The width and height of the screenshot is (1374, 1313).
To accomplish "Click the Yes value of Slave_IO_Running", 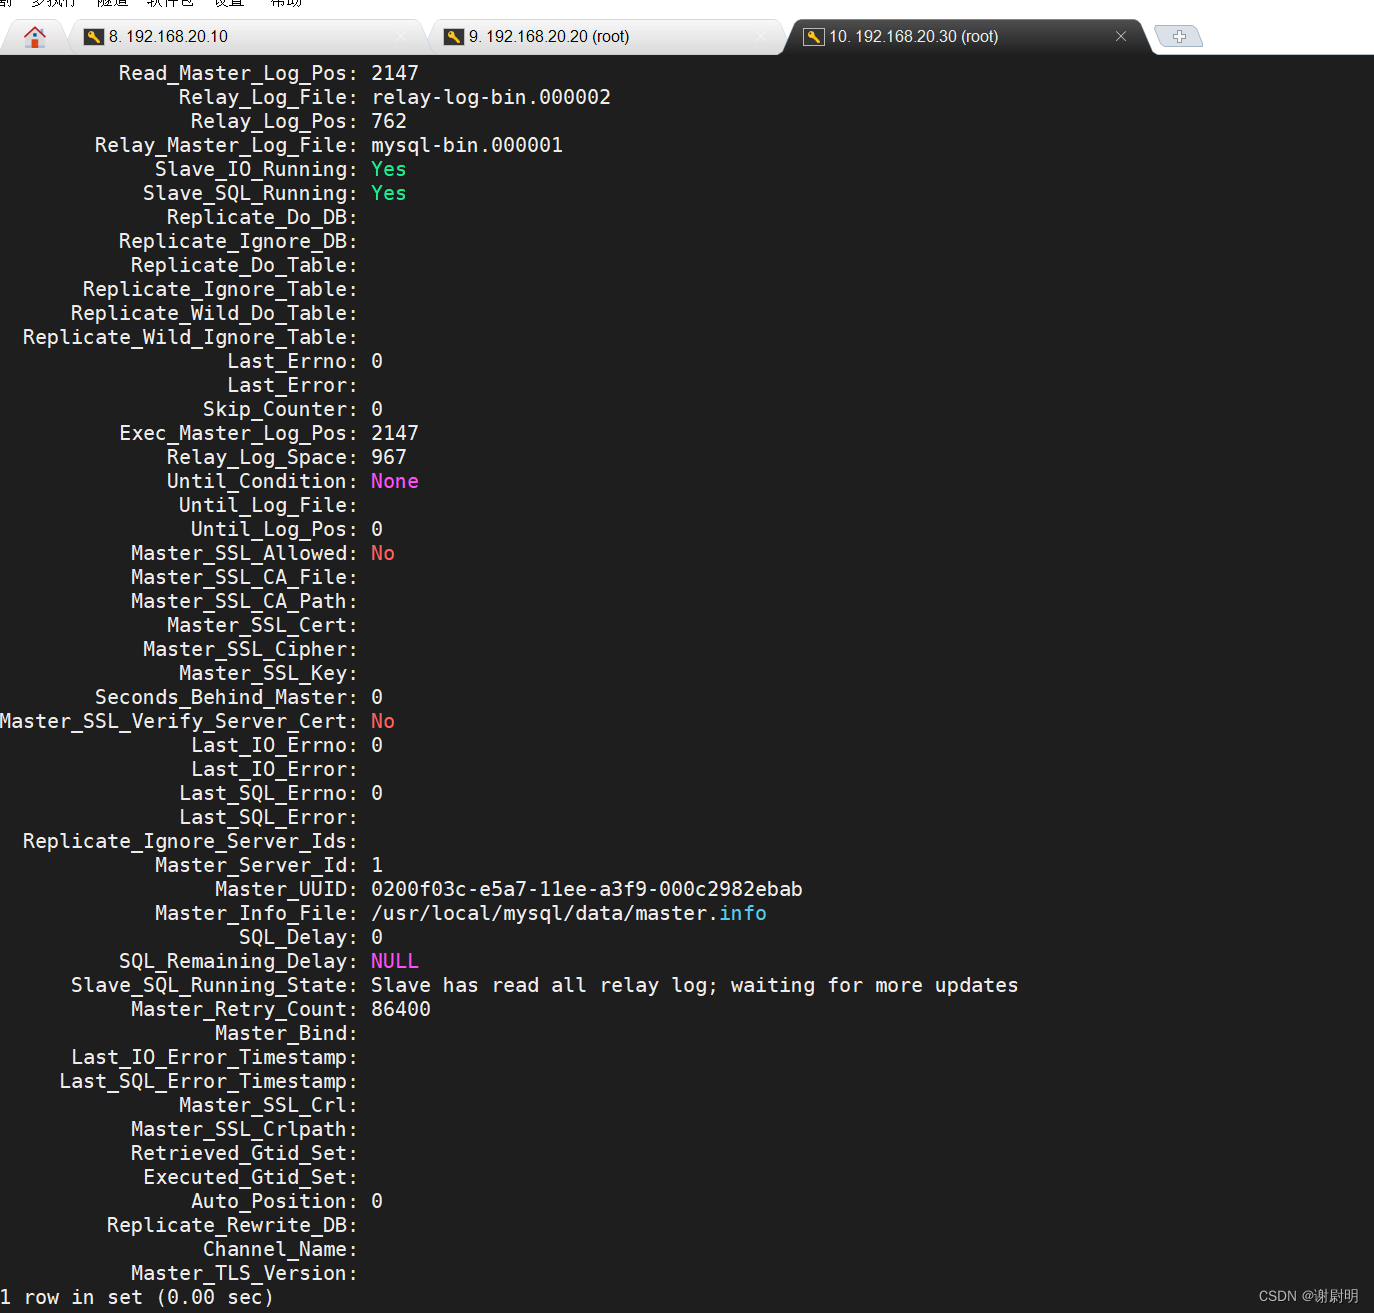I will point(389,169).
